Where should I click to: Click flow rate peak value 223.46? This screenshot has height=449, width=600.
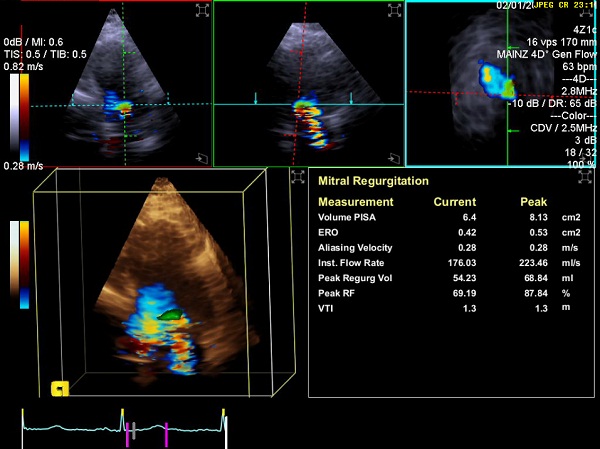click(x=533, y=263)
